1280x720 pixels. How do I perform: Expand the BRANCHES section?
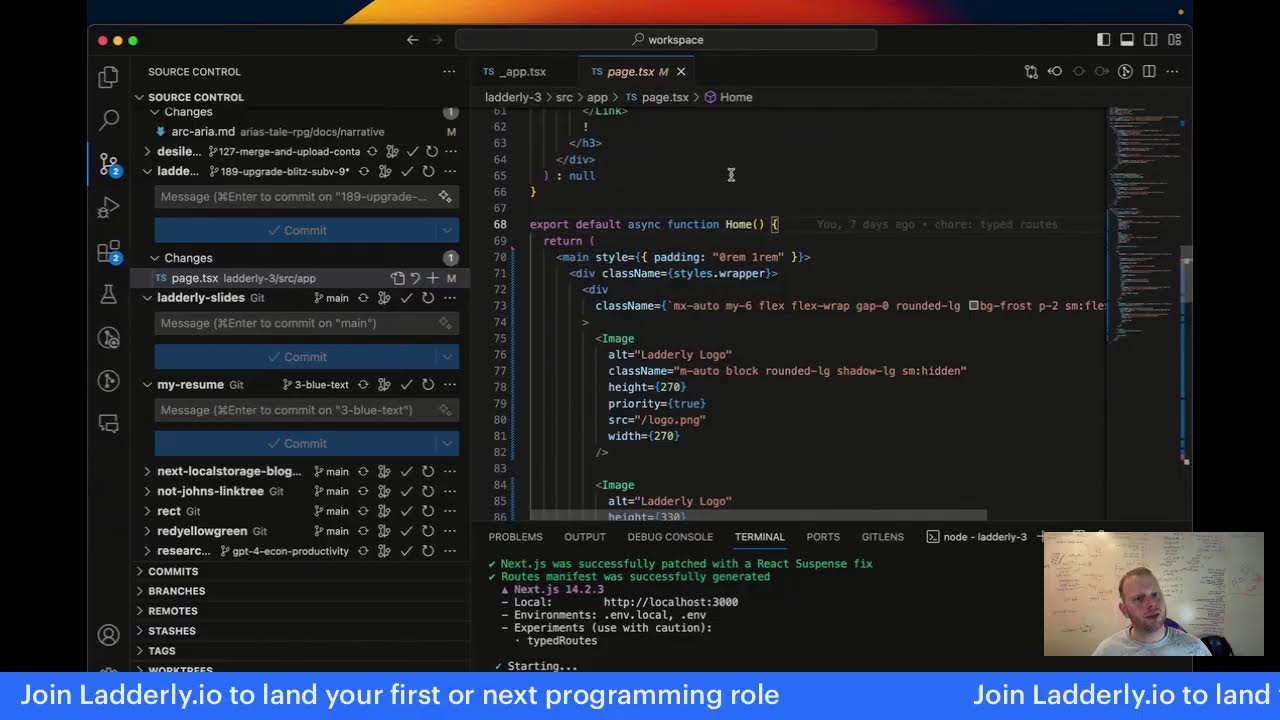click(176, 591)
